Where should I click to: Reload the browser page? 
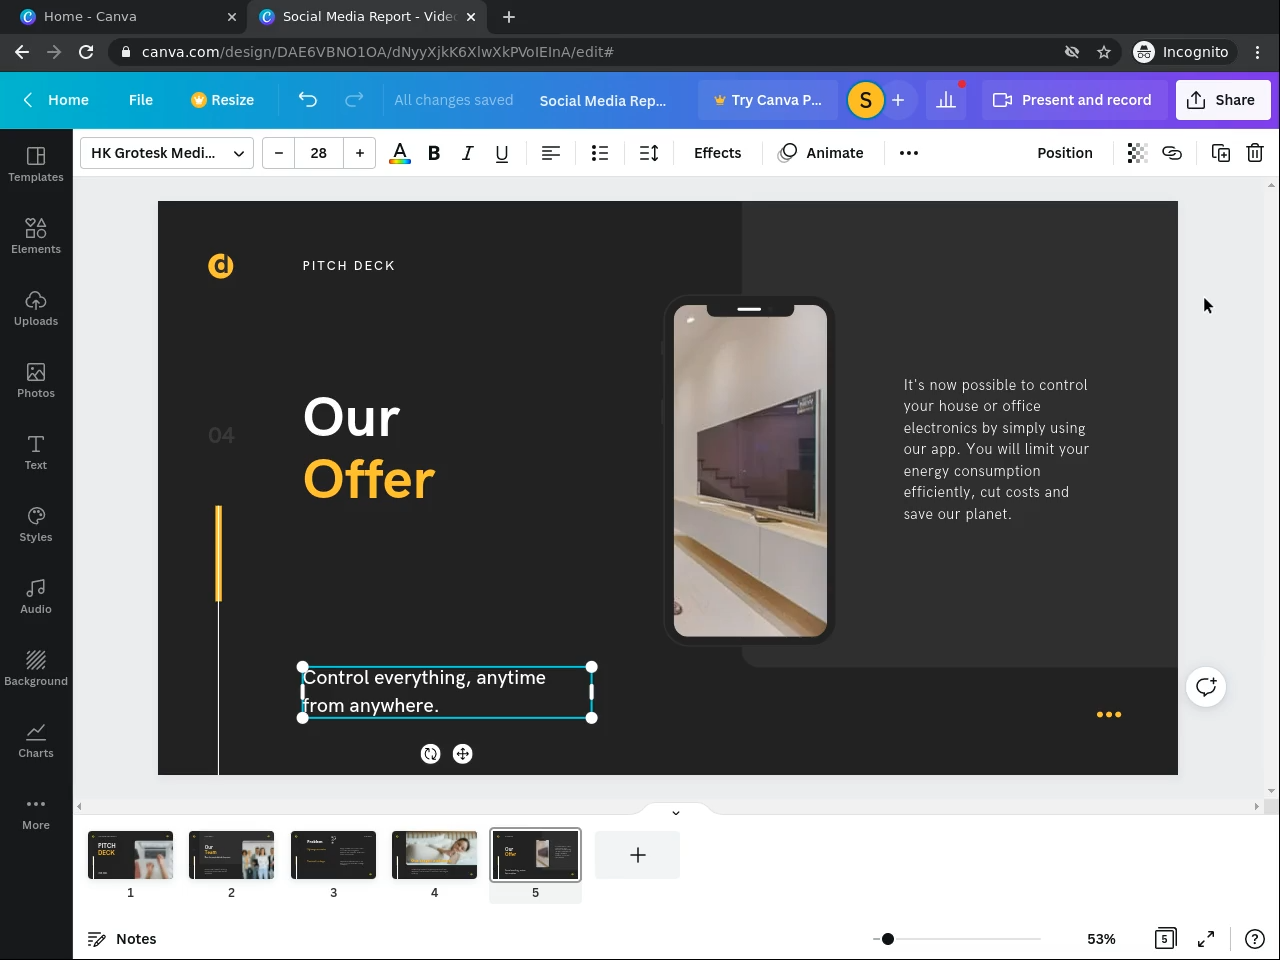pyautogui.click(x=86, y=52)
